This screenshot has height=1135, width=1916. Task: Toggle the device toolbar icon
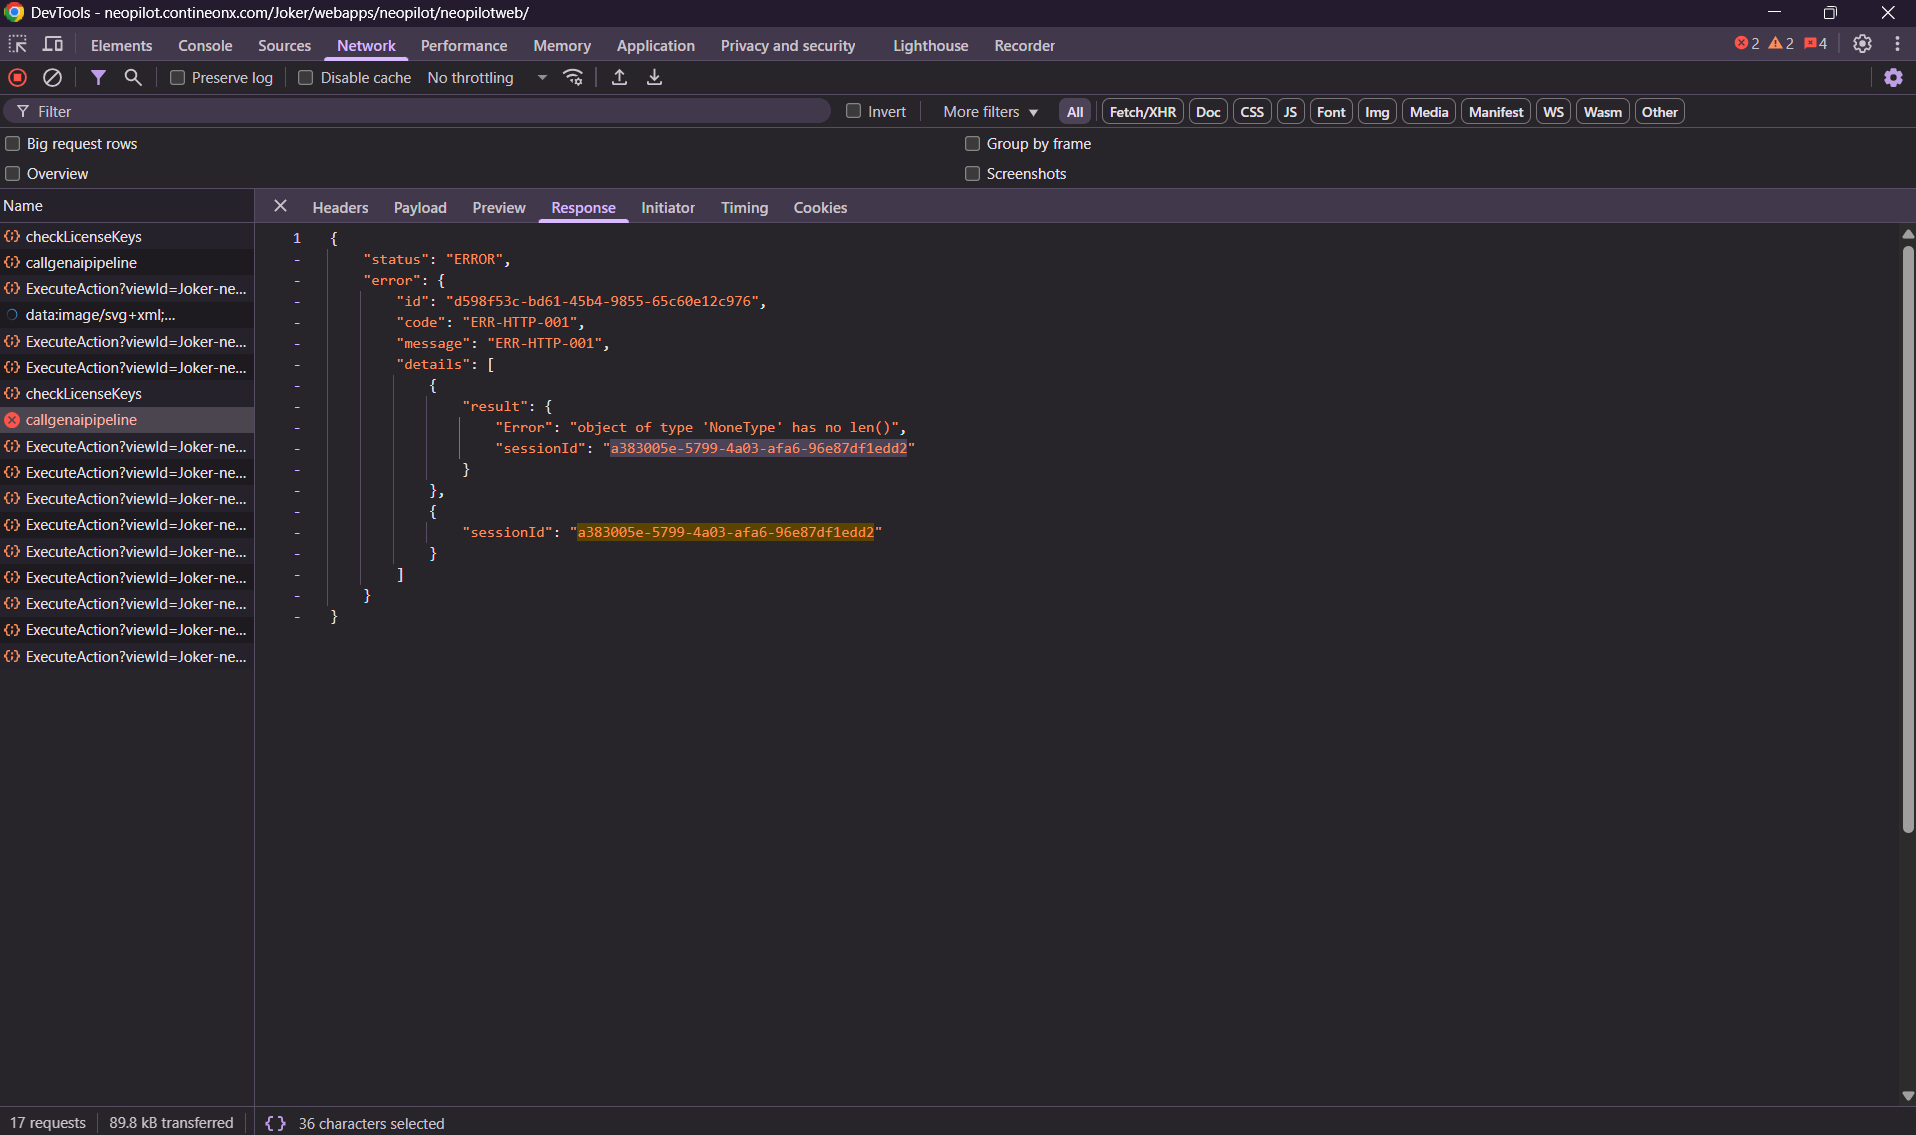[53, 45]
